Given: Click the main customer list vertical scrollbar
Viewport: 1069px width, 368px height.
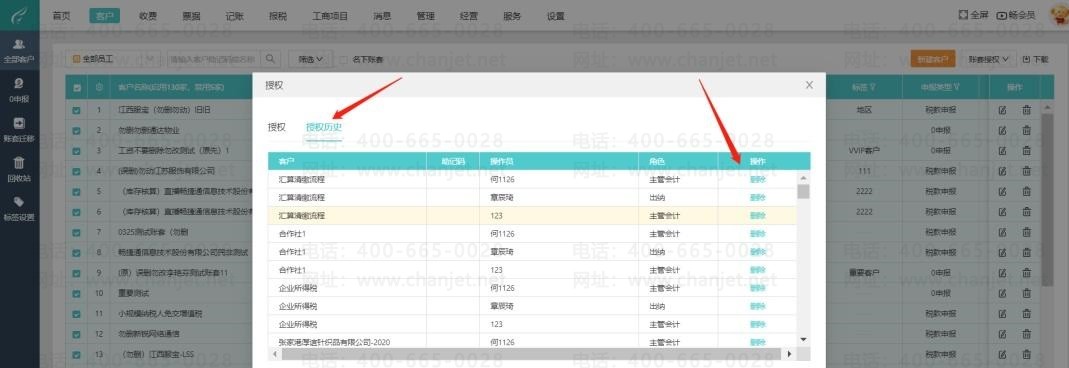Looking at the screenshot, I should pos(1047,200).
